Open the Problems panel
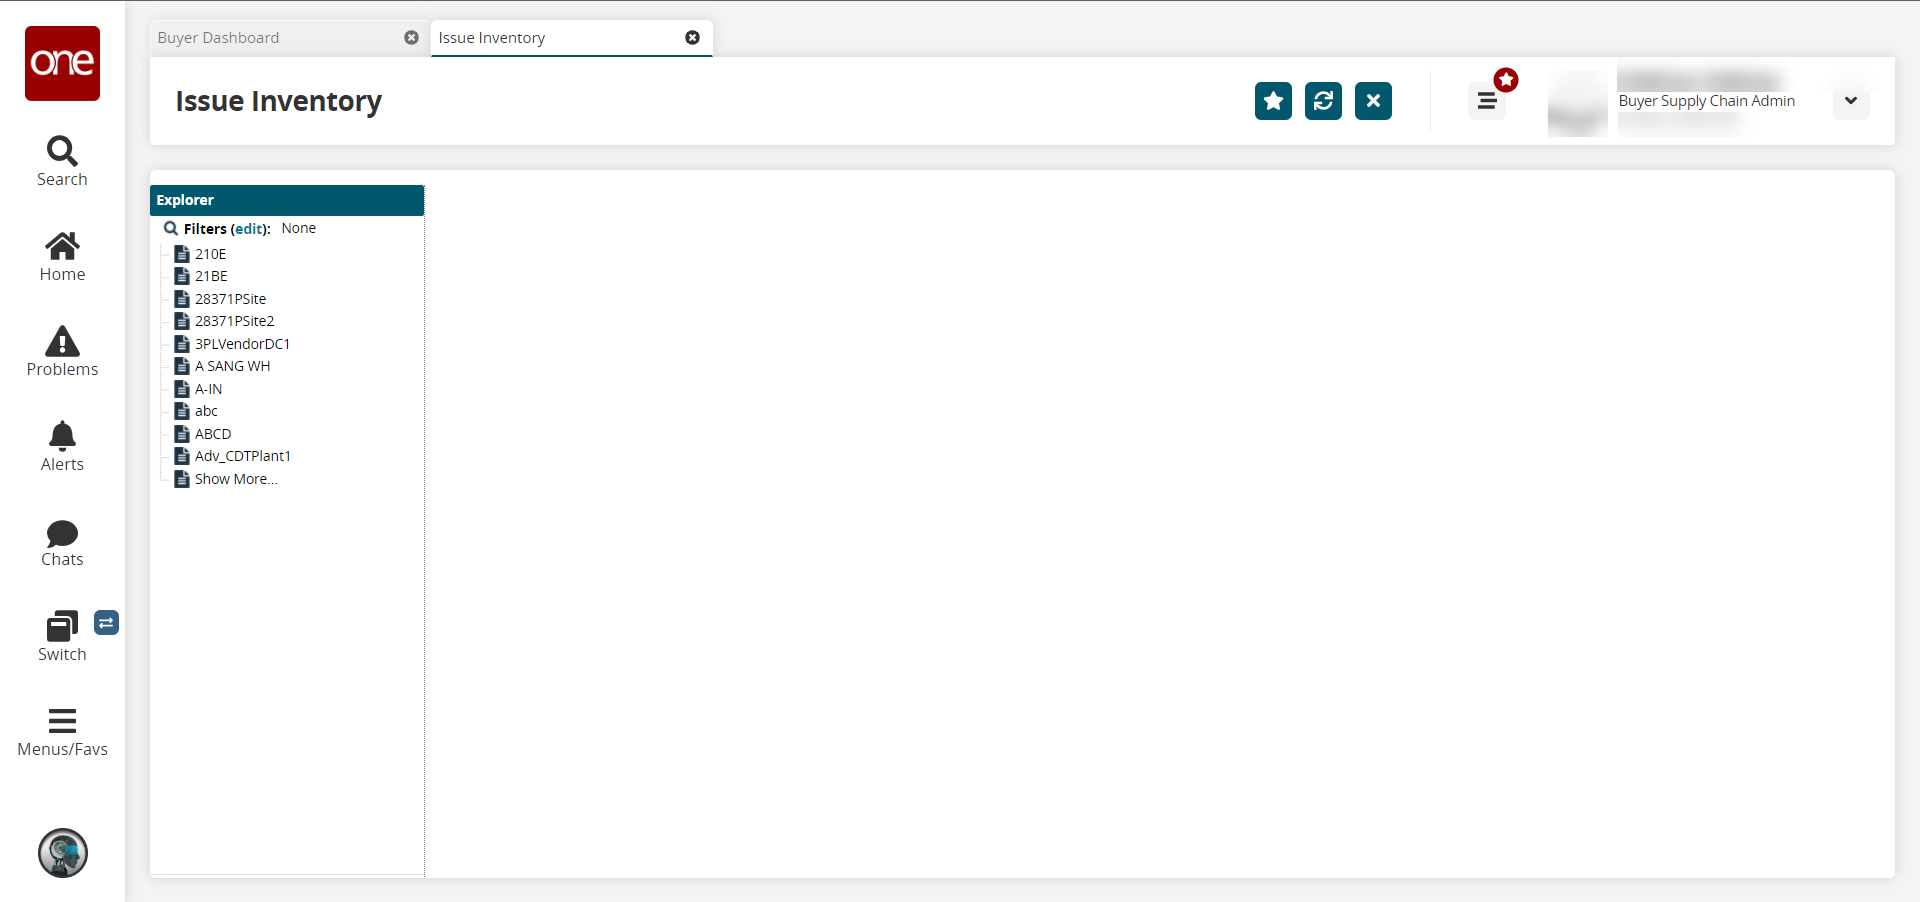Image resolution: width=1920 pixels, height=902 pixels. click(x=62, y=352)
